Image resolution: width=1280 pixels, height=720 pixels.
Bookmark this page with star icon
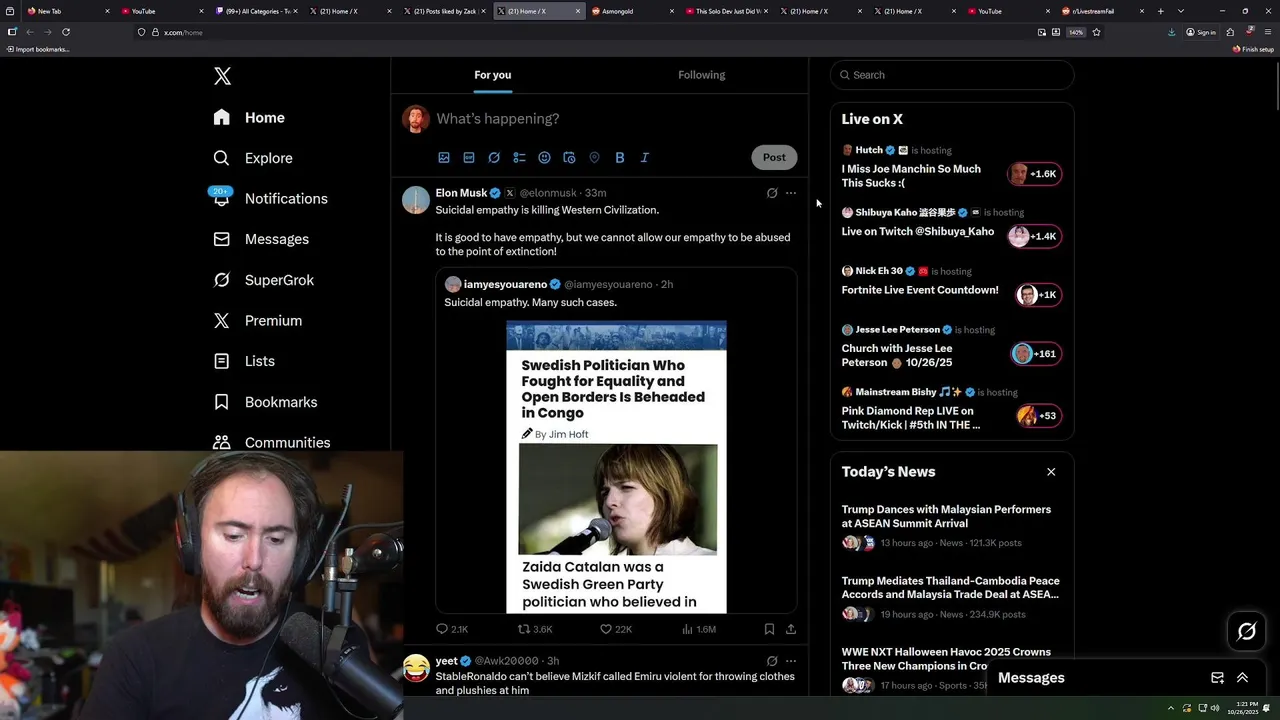(1096, 32)
